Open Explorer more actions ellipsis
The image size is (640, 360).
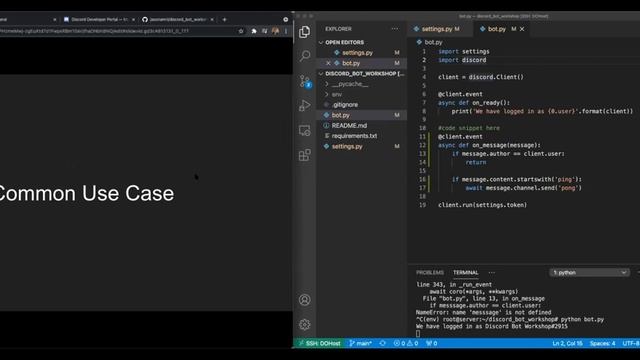click(x=395, y=29)
